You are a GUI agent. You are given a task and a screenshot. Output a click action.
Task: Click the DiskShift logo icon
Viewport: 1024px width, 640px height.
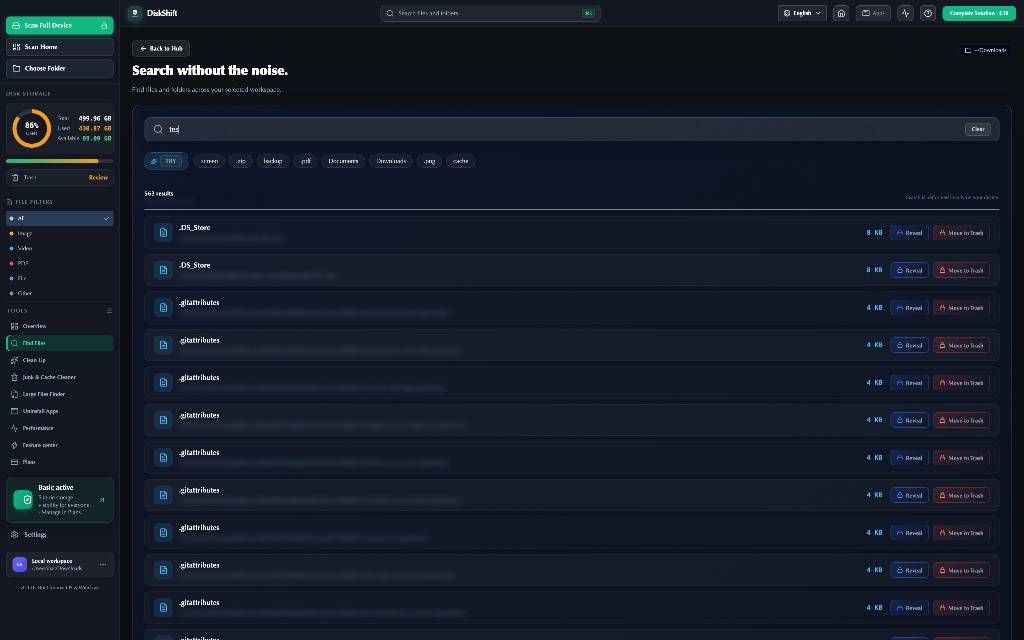point(135,13)
